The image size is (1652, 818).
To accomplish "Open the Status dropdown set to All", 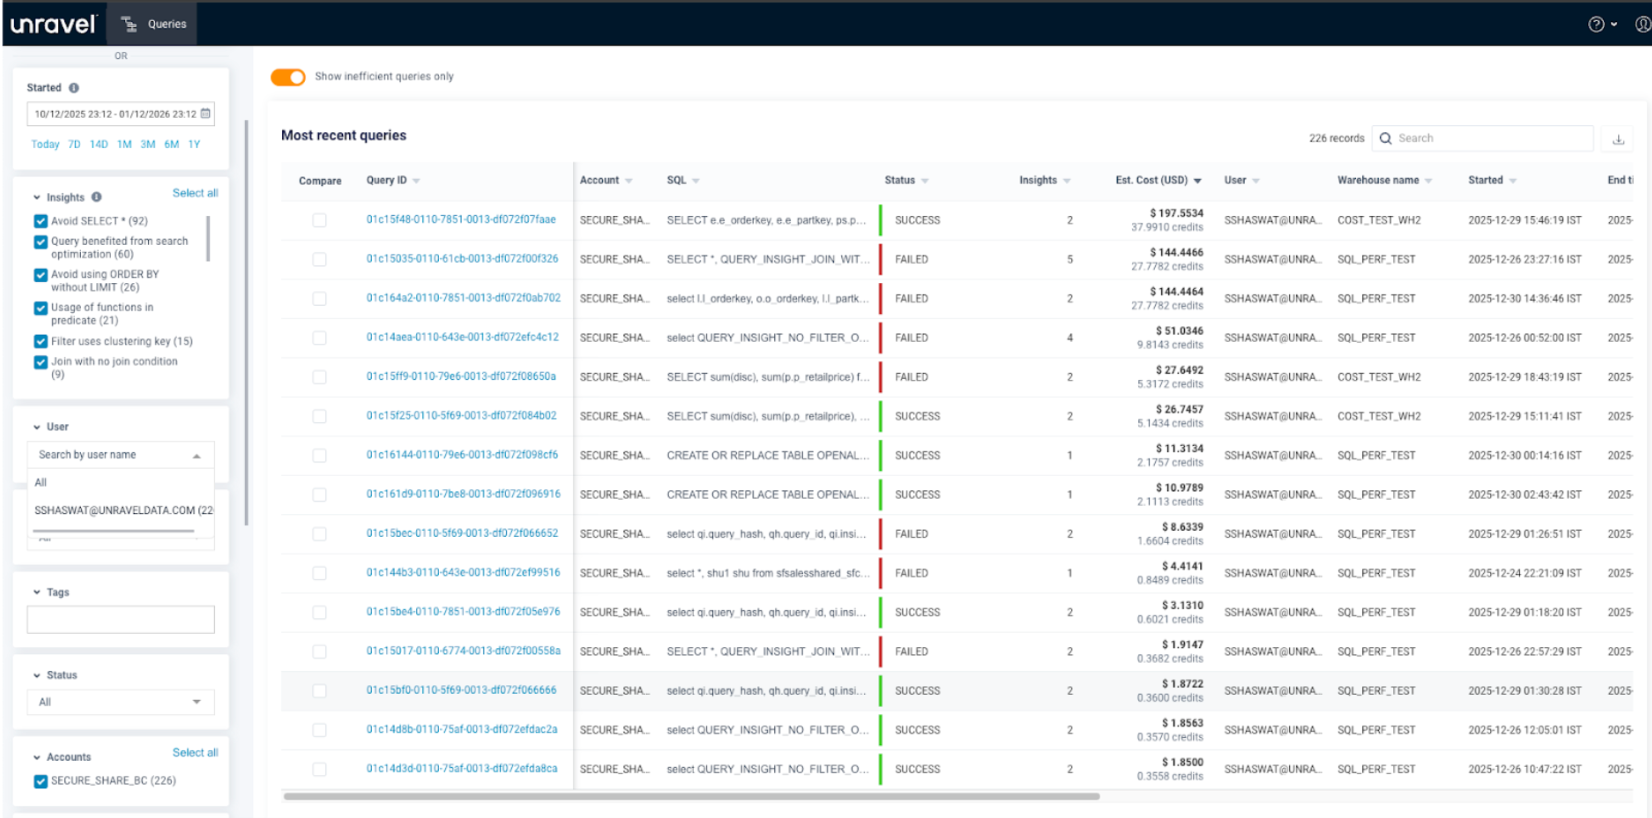I will click(120, 702).
